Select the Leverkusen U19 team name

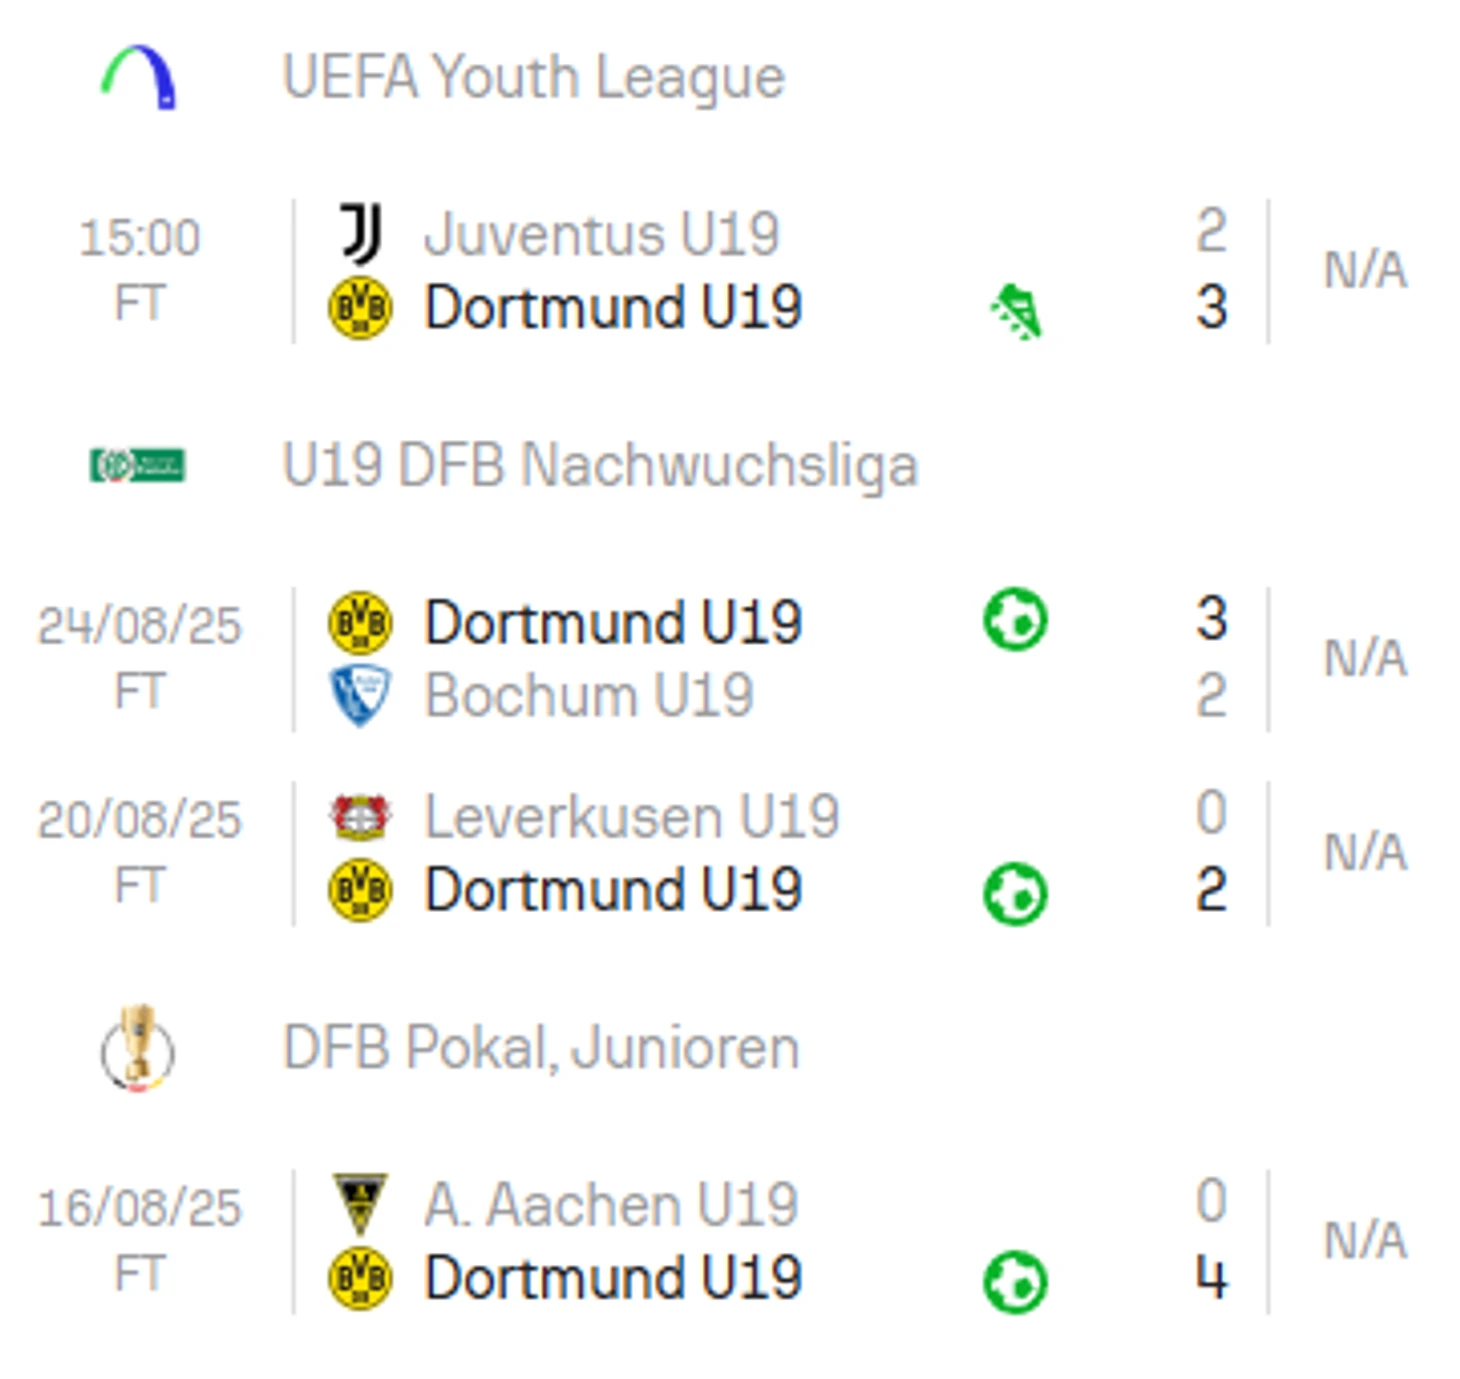coord(632,817)
